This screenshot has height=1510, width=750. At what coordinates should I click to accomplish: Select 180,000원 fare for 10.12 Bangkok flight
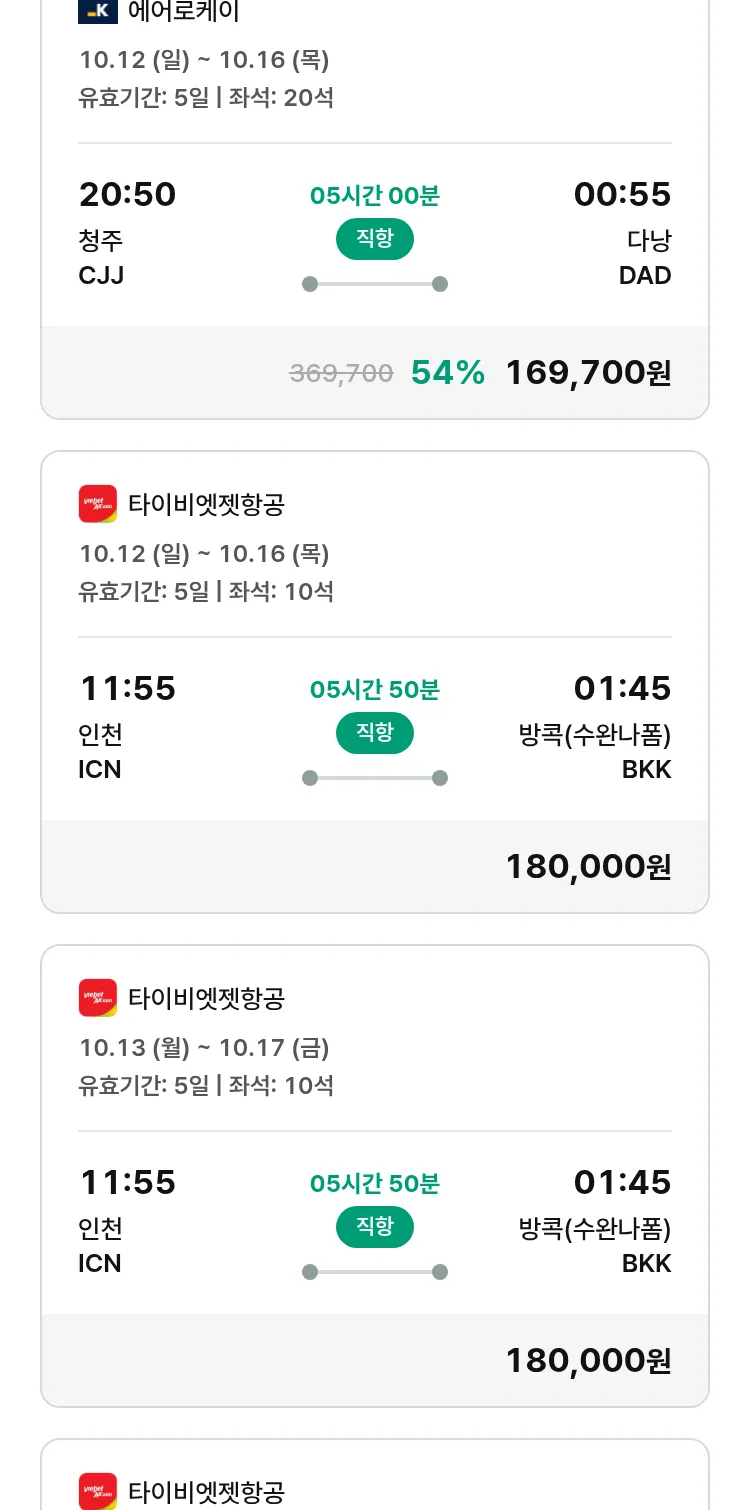588,867
